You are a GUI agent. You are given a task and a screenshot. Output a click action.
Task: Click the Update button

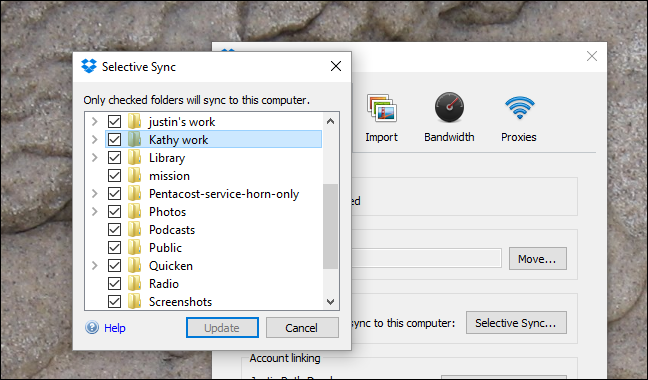pyautogui.click(x=222, y=328)
